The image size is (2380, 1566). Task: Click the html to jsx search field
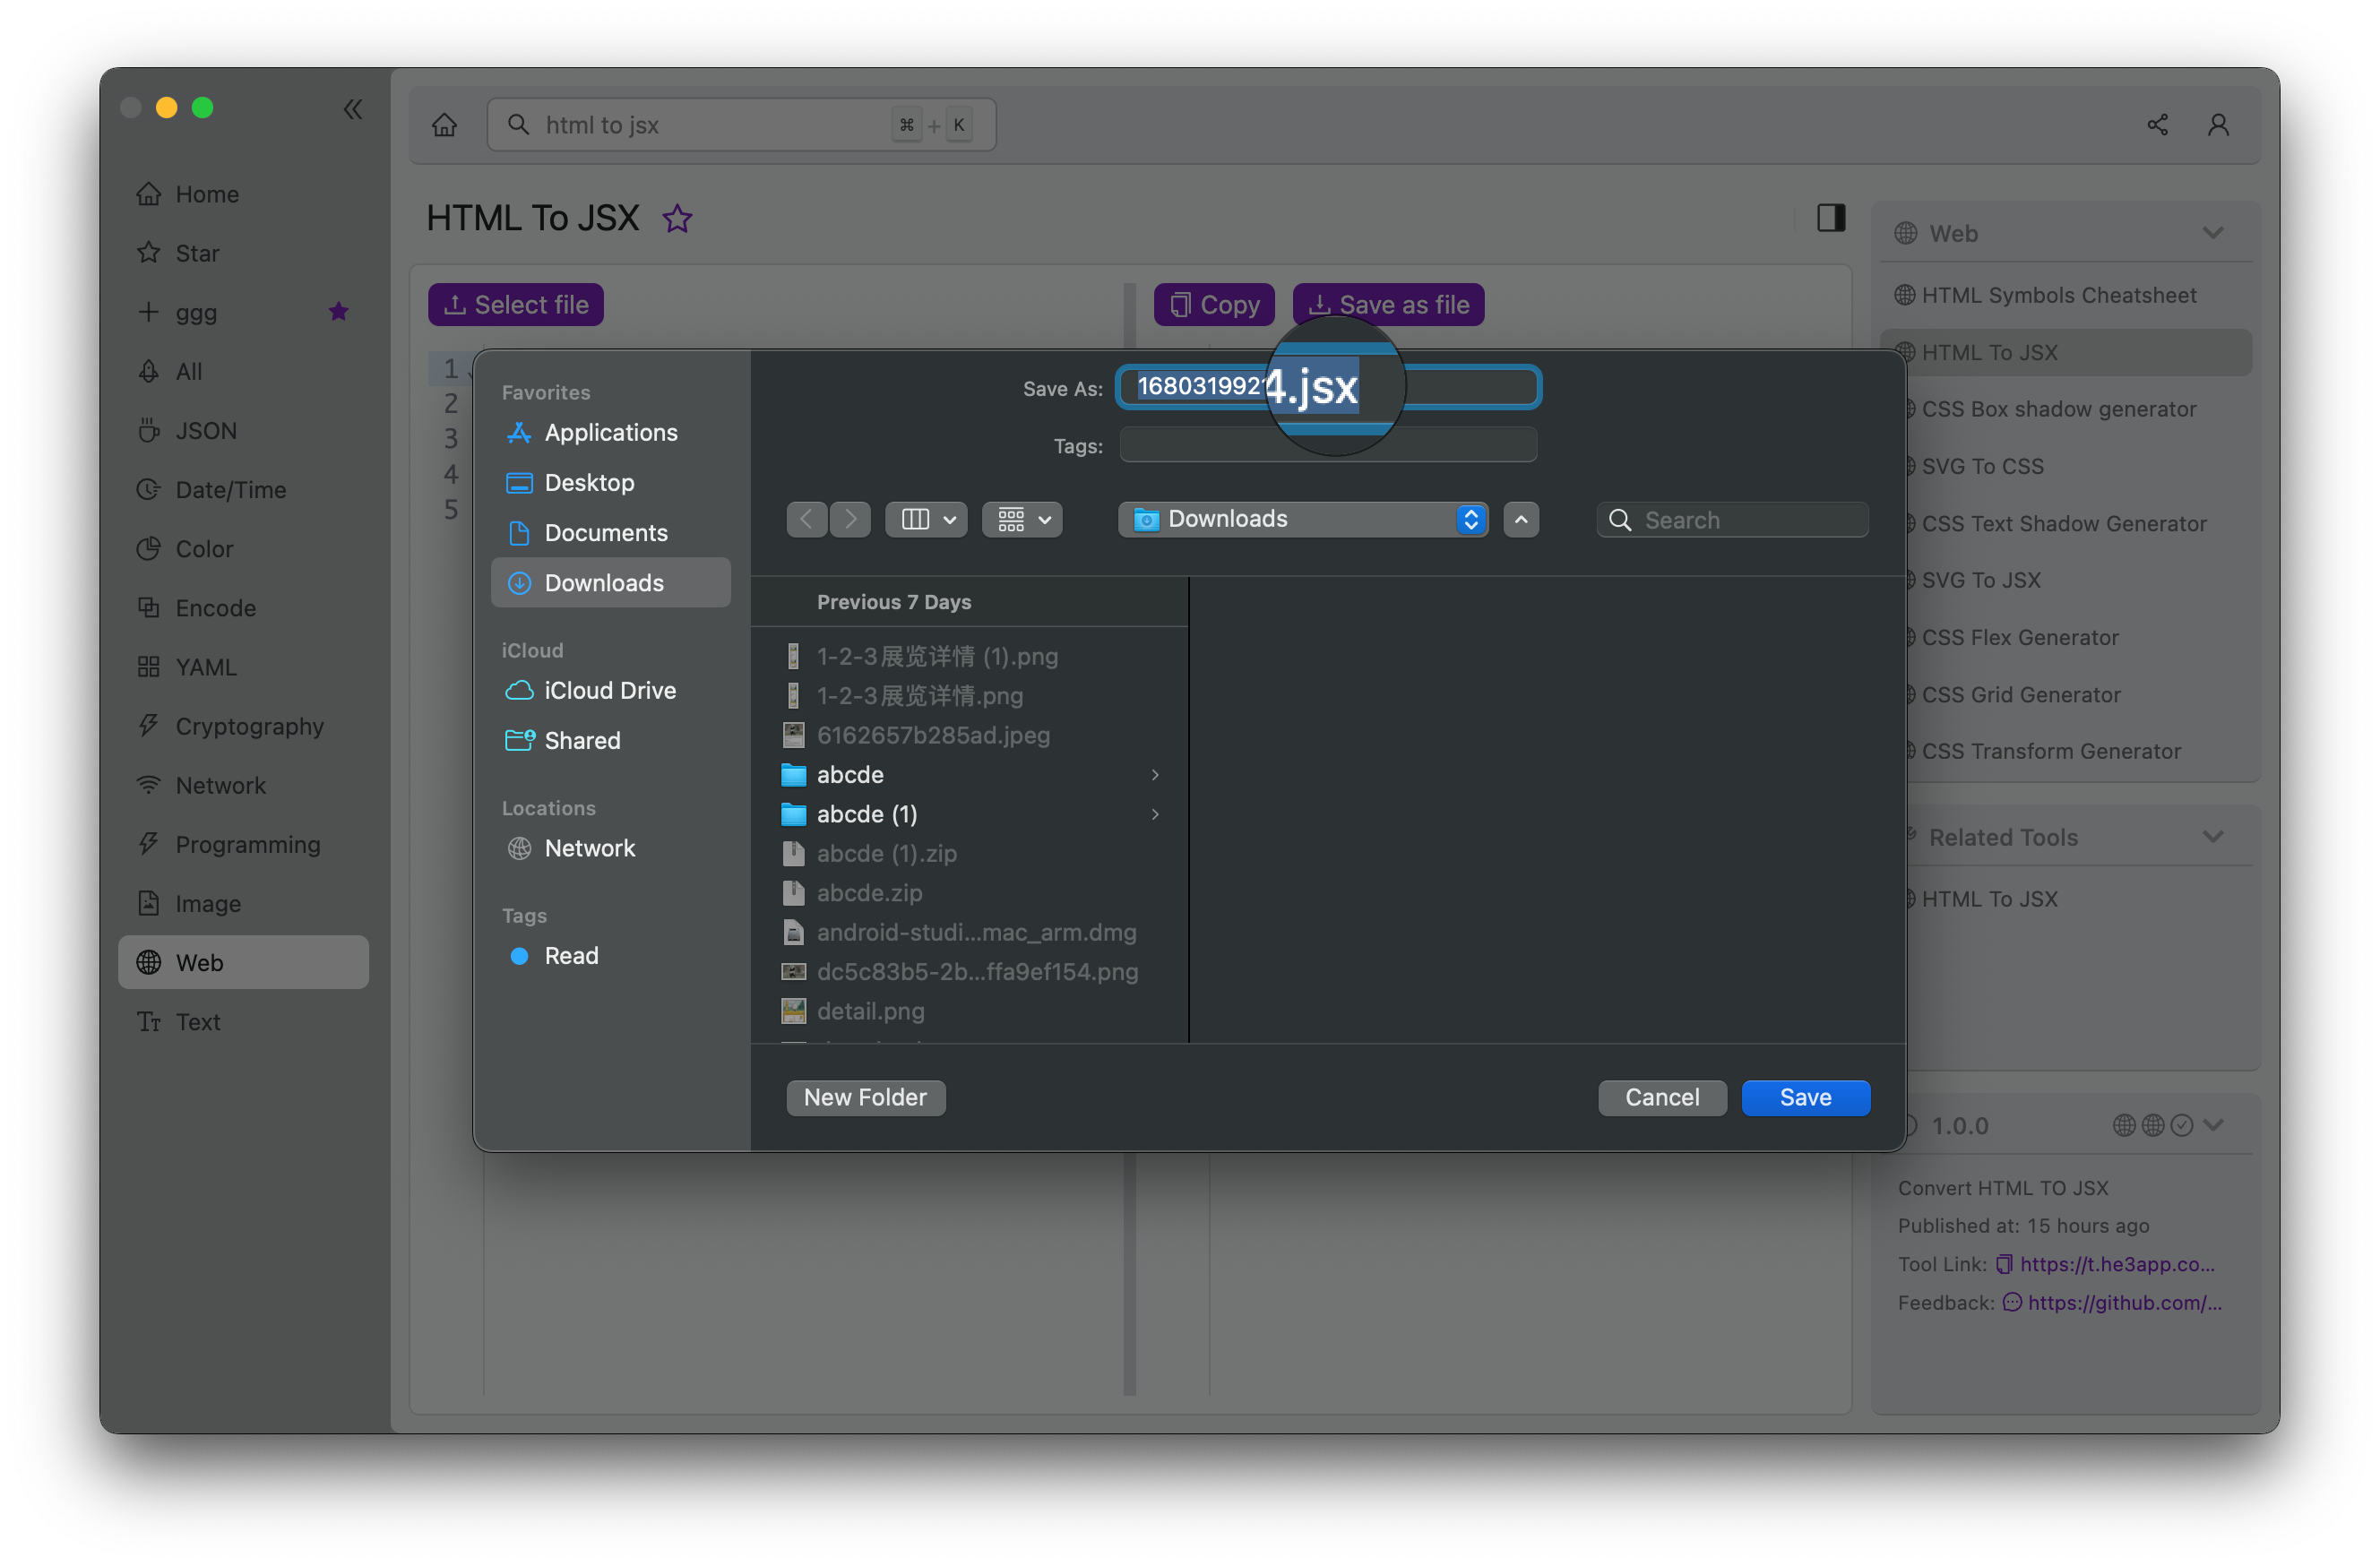tap(741, 125)
